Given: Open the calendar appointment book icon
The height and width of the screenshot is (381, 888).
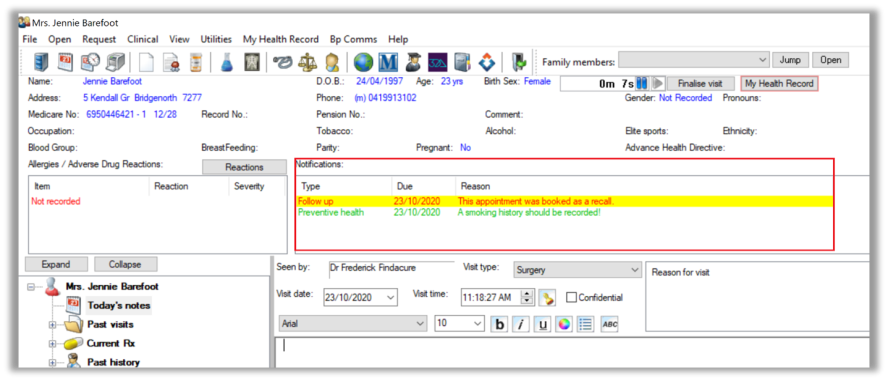Looking at the screenshot, I should coord(65,62).
